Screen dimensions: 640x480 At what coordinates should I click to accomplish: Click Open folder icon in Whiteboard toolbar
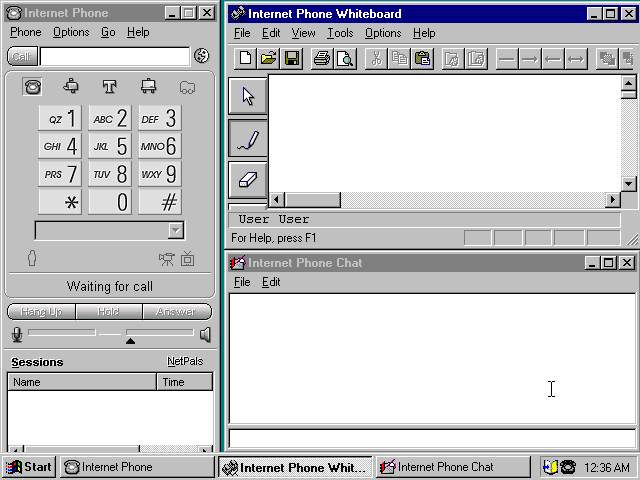tap(268, 59)
